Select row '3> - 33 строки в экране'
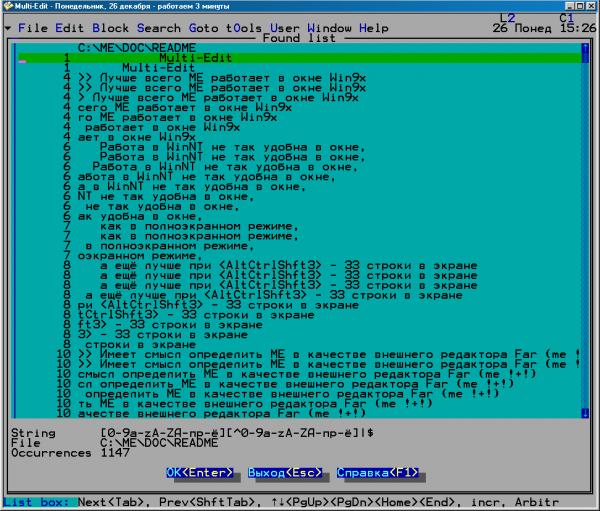The height and width of the screenshot is (511, 600). (299, 335)
